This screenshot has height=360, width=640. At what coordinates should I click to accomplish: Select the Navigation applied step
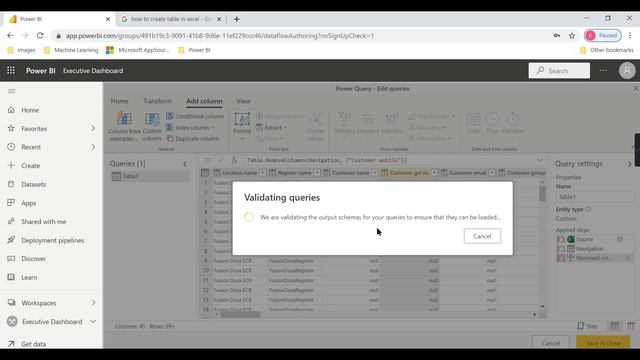(x=589, y=249)
